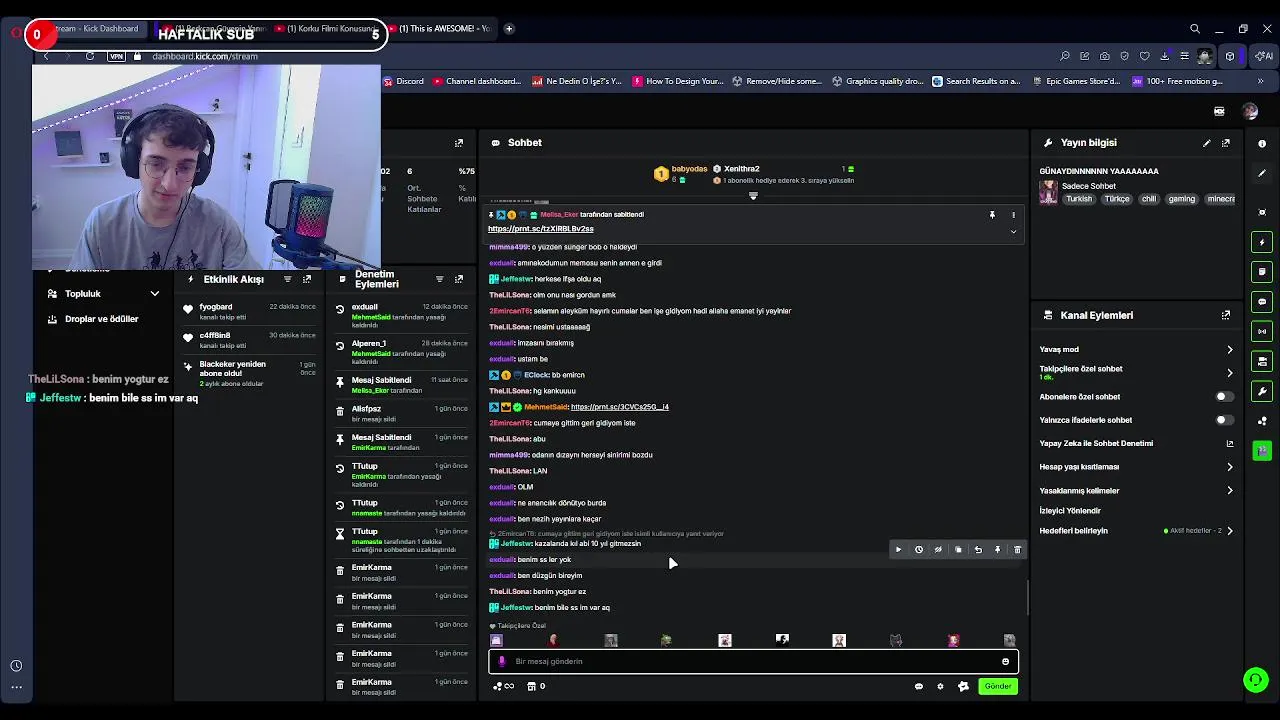Image resolution: width=1280 pixels, height=720 pixels.
Task: Click the browser AI button
Action: [x=1265, y=56]
